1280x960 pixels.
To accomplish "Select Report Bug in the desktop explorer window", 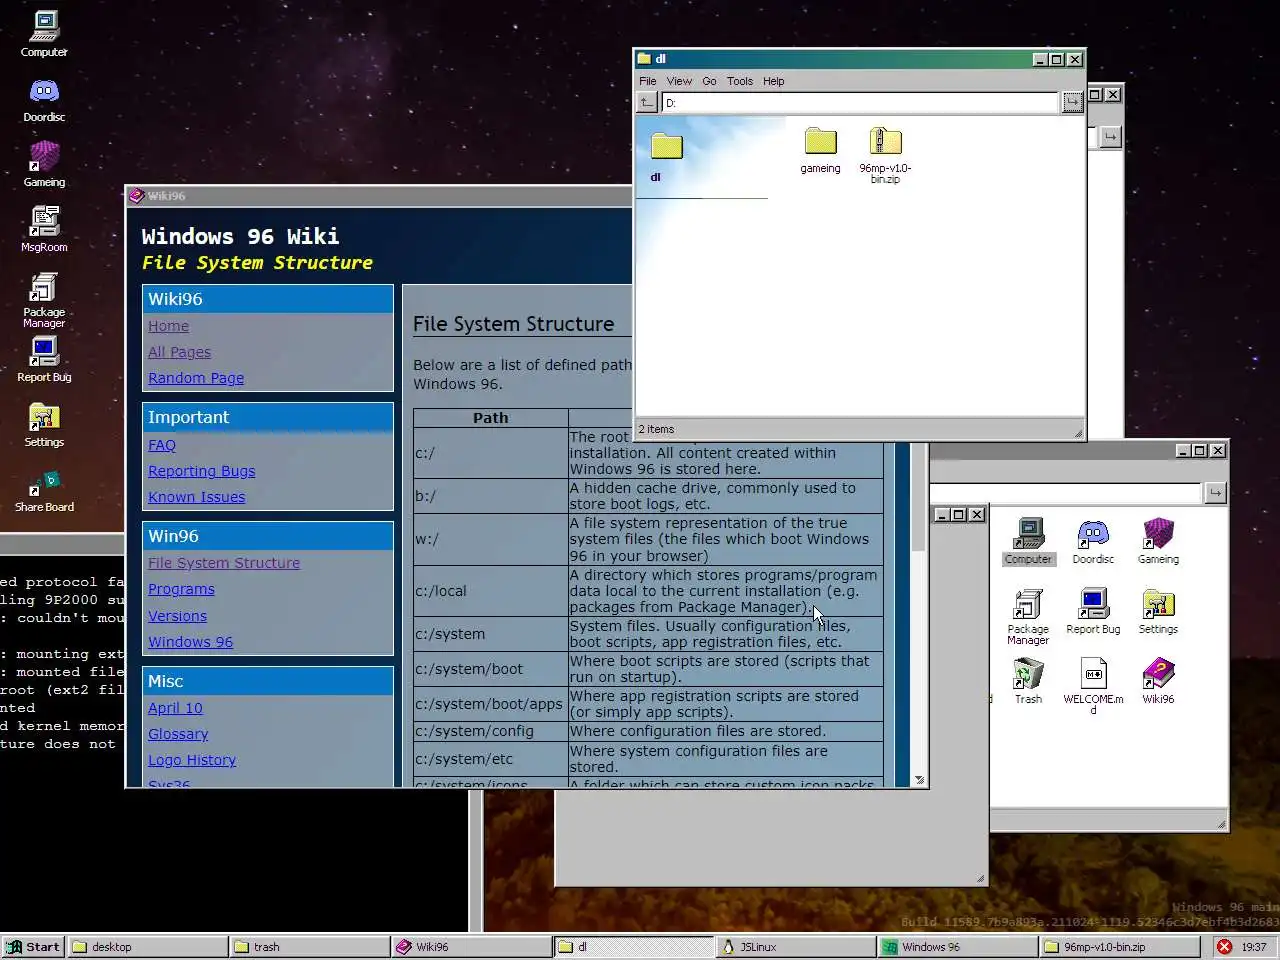I will (x=1093, y=612).
